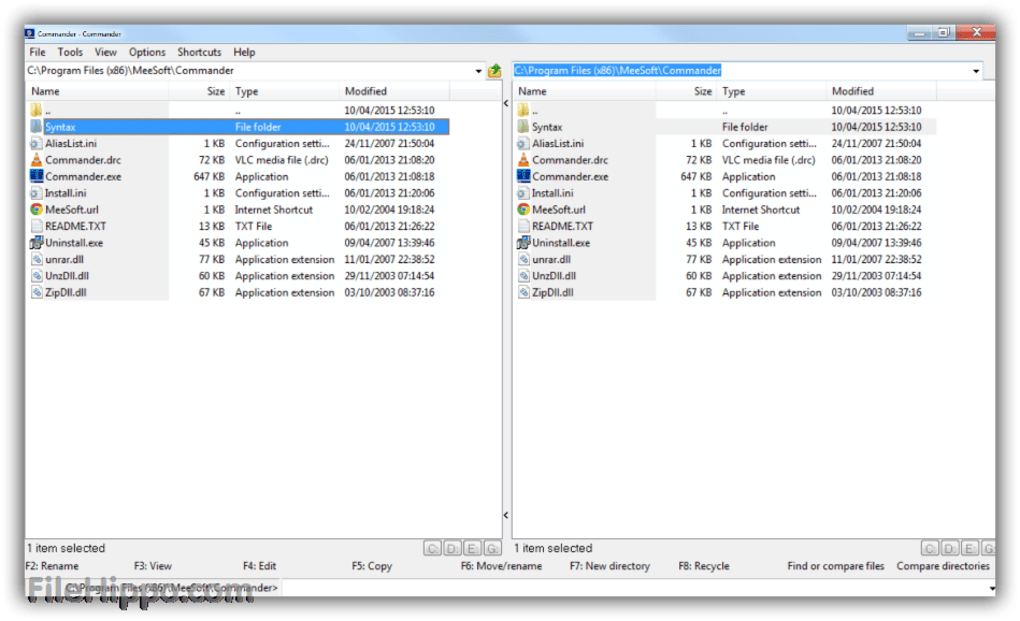Screen dimensions: 1020x621
Task: Switch right panel to drive C
Action: [x=930, y=549]
